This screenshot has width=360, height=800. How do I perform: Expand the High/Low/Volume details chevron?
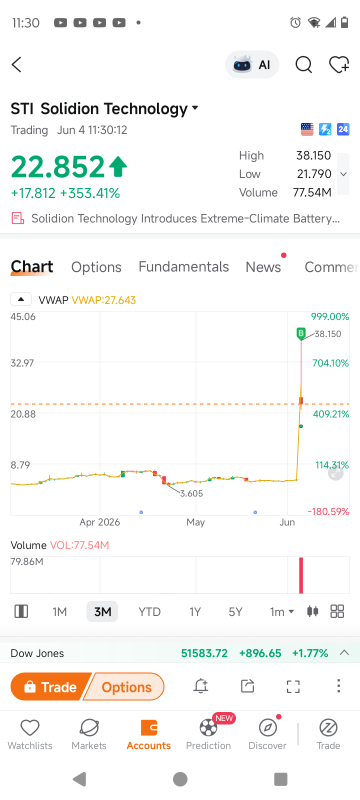click(344, 174)
